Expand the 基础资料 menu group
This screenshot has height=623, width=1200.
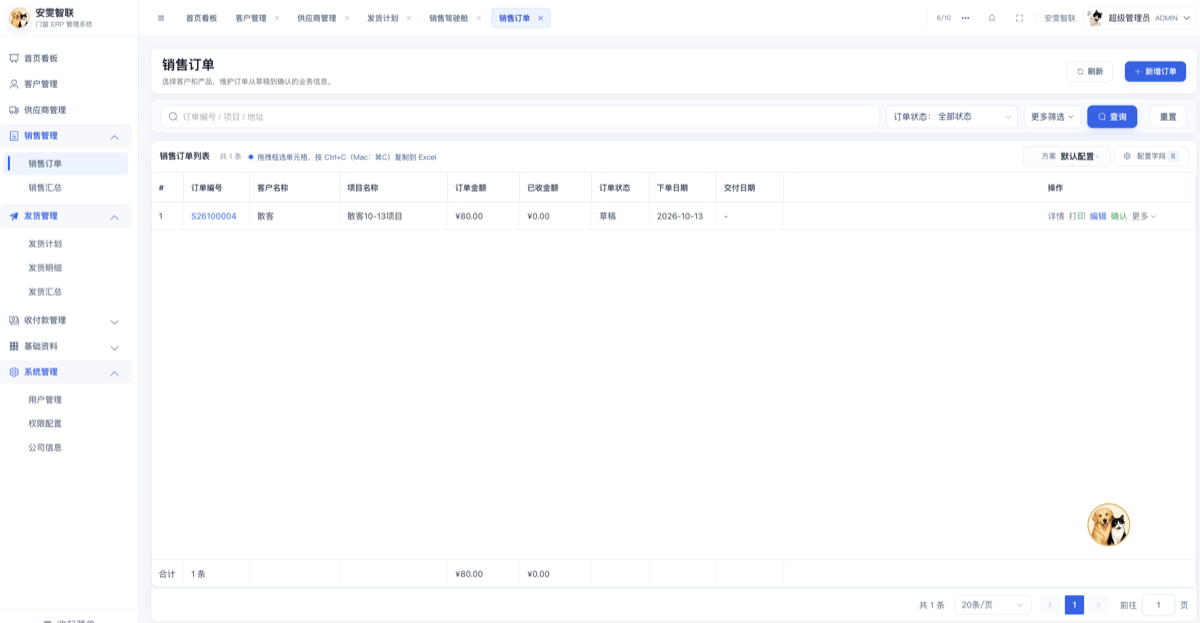click(x=114, y=347)
